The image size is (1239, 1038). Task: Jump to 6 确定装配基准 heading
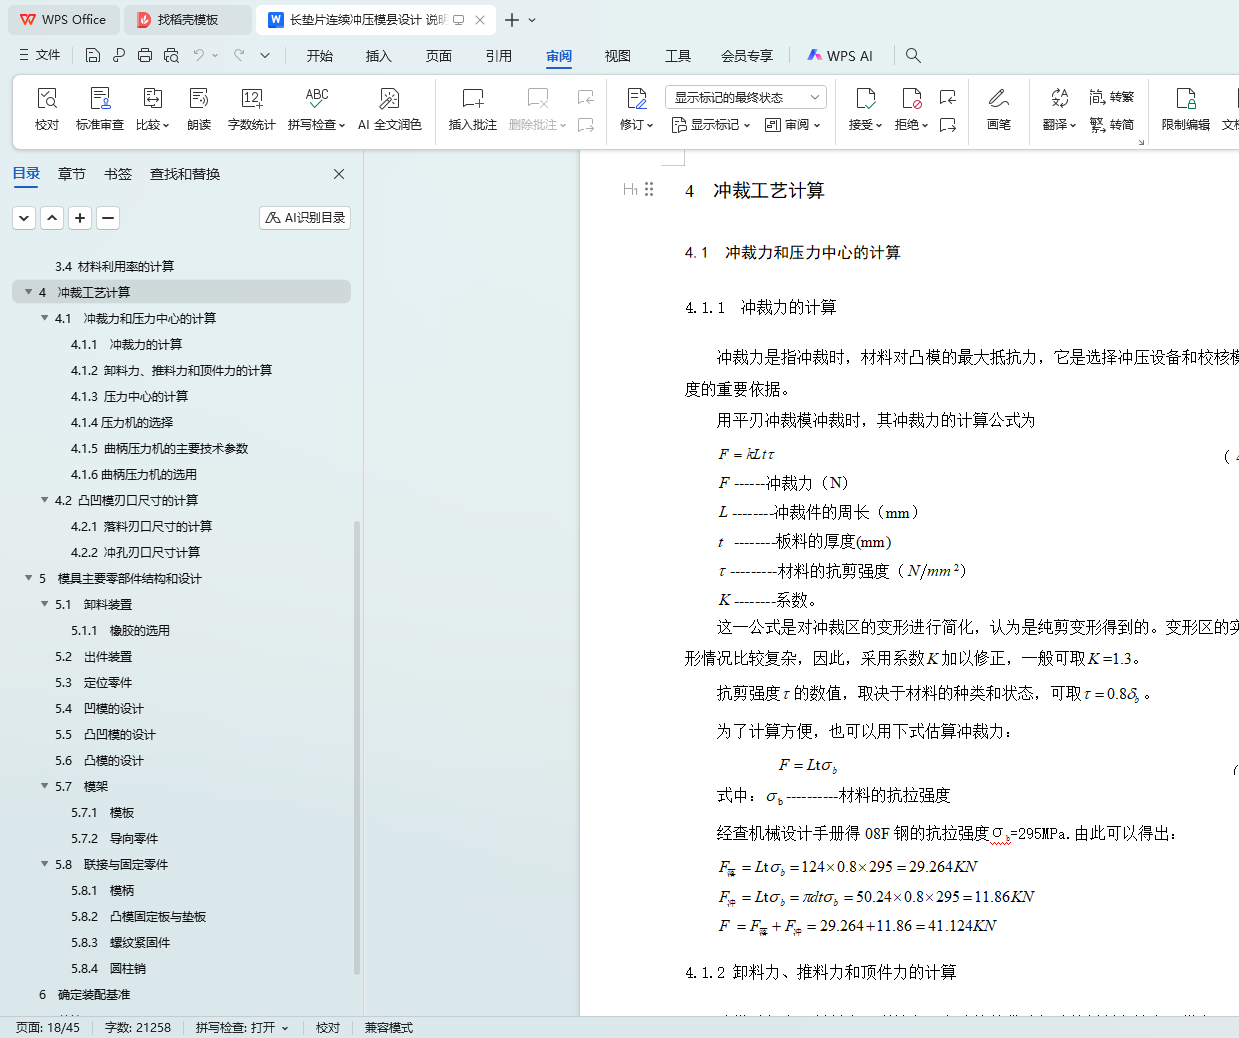84,994
